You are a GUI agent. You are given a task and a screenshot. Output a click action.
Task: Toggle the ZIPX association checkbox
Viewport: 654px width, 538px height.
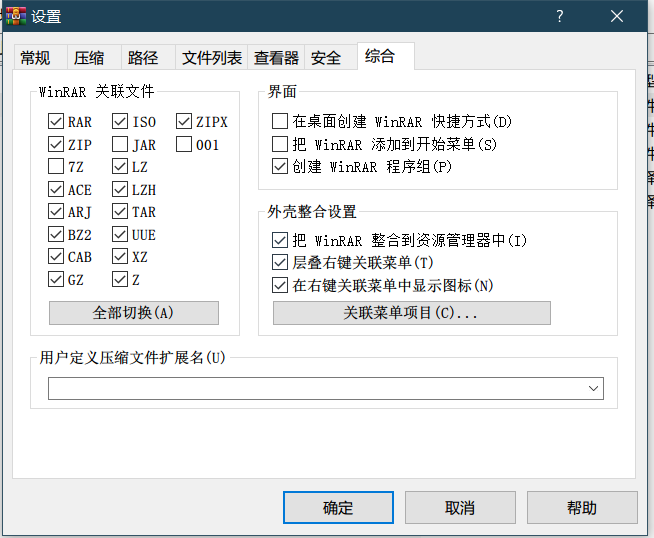(x=184, y=121)
